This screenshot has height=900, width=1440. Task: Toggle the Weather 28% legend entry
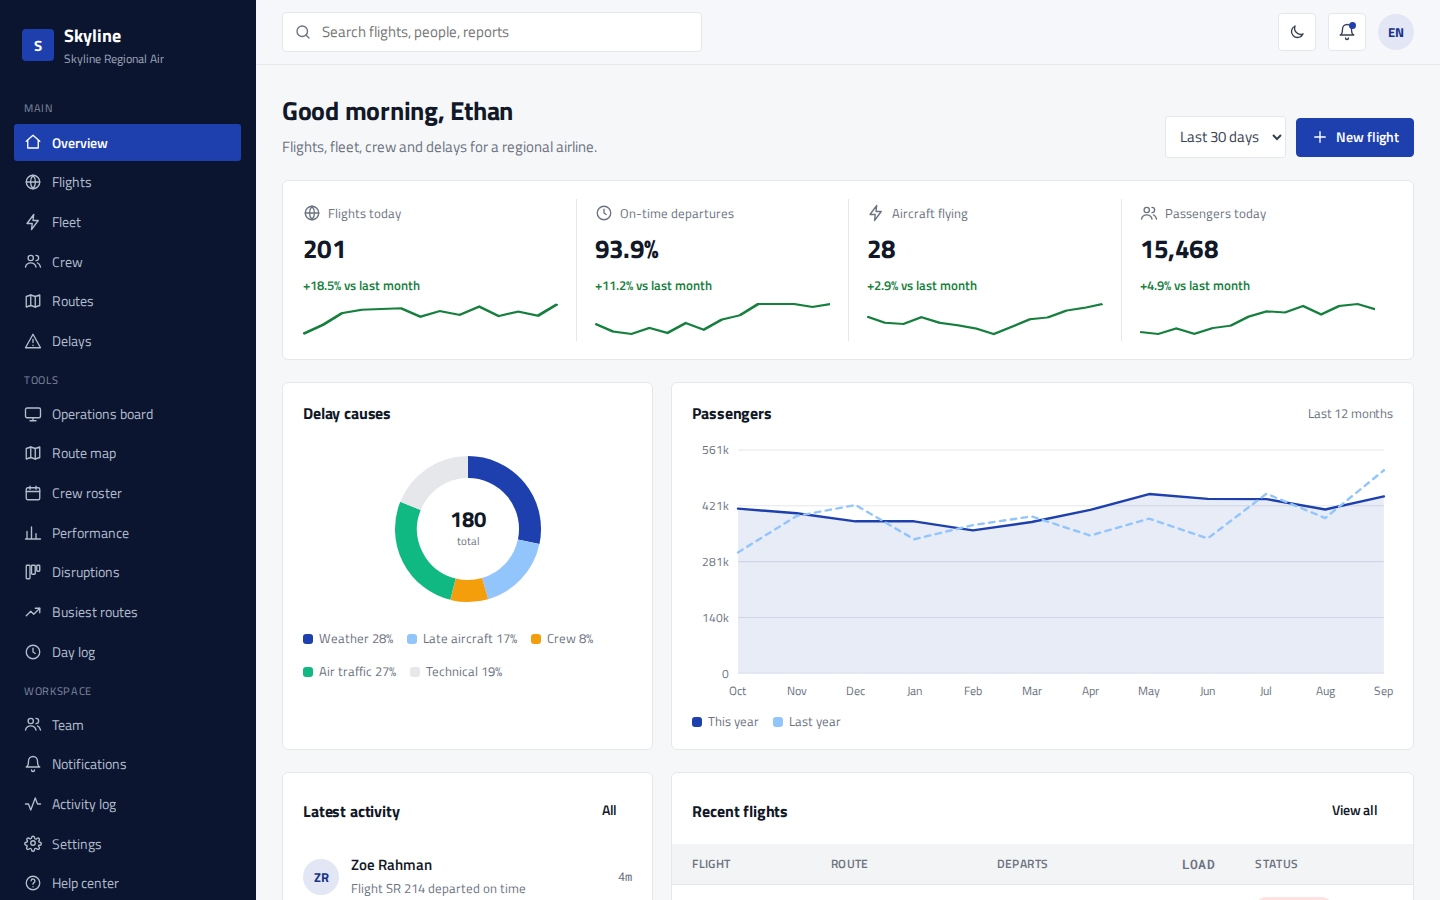(x=348, y=639)
